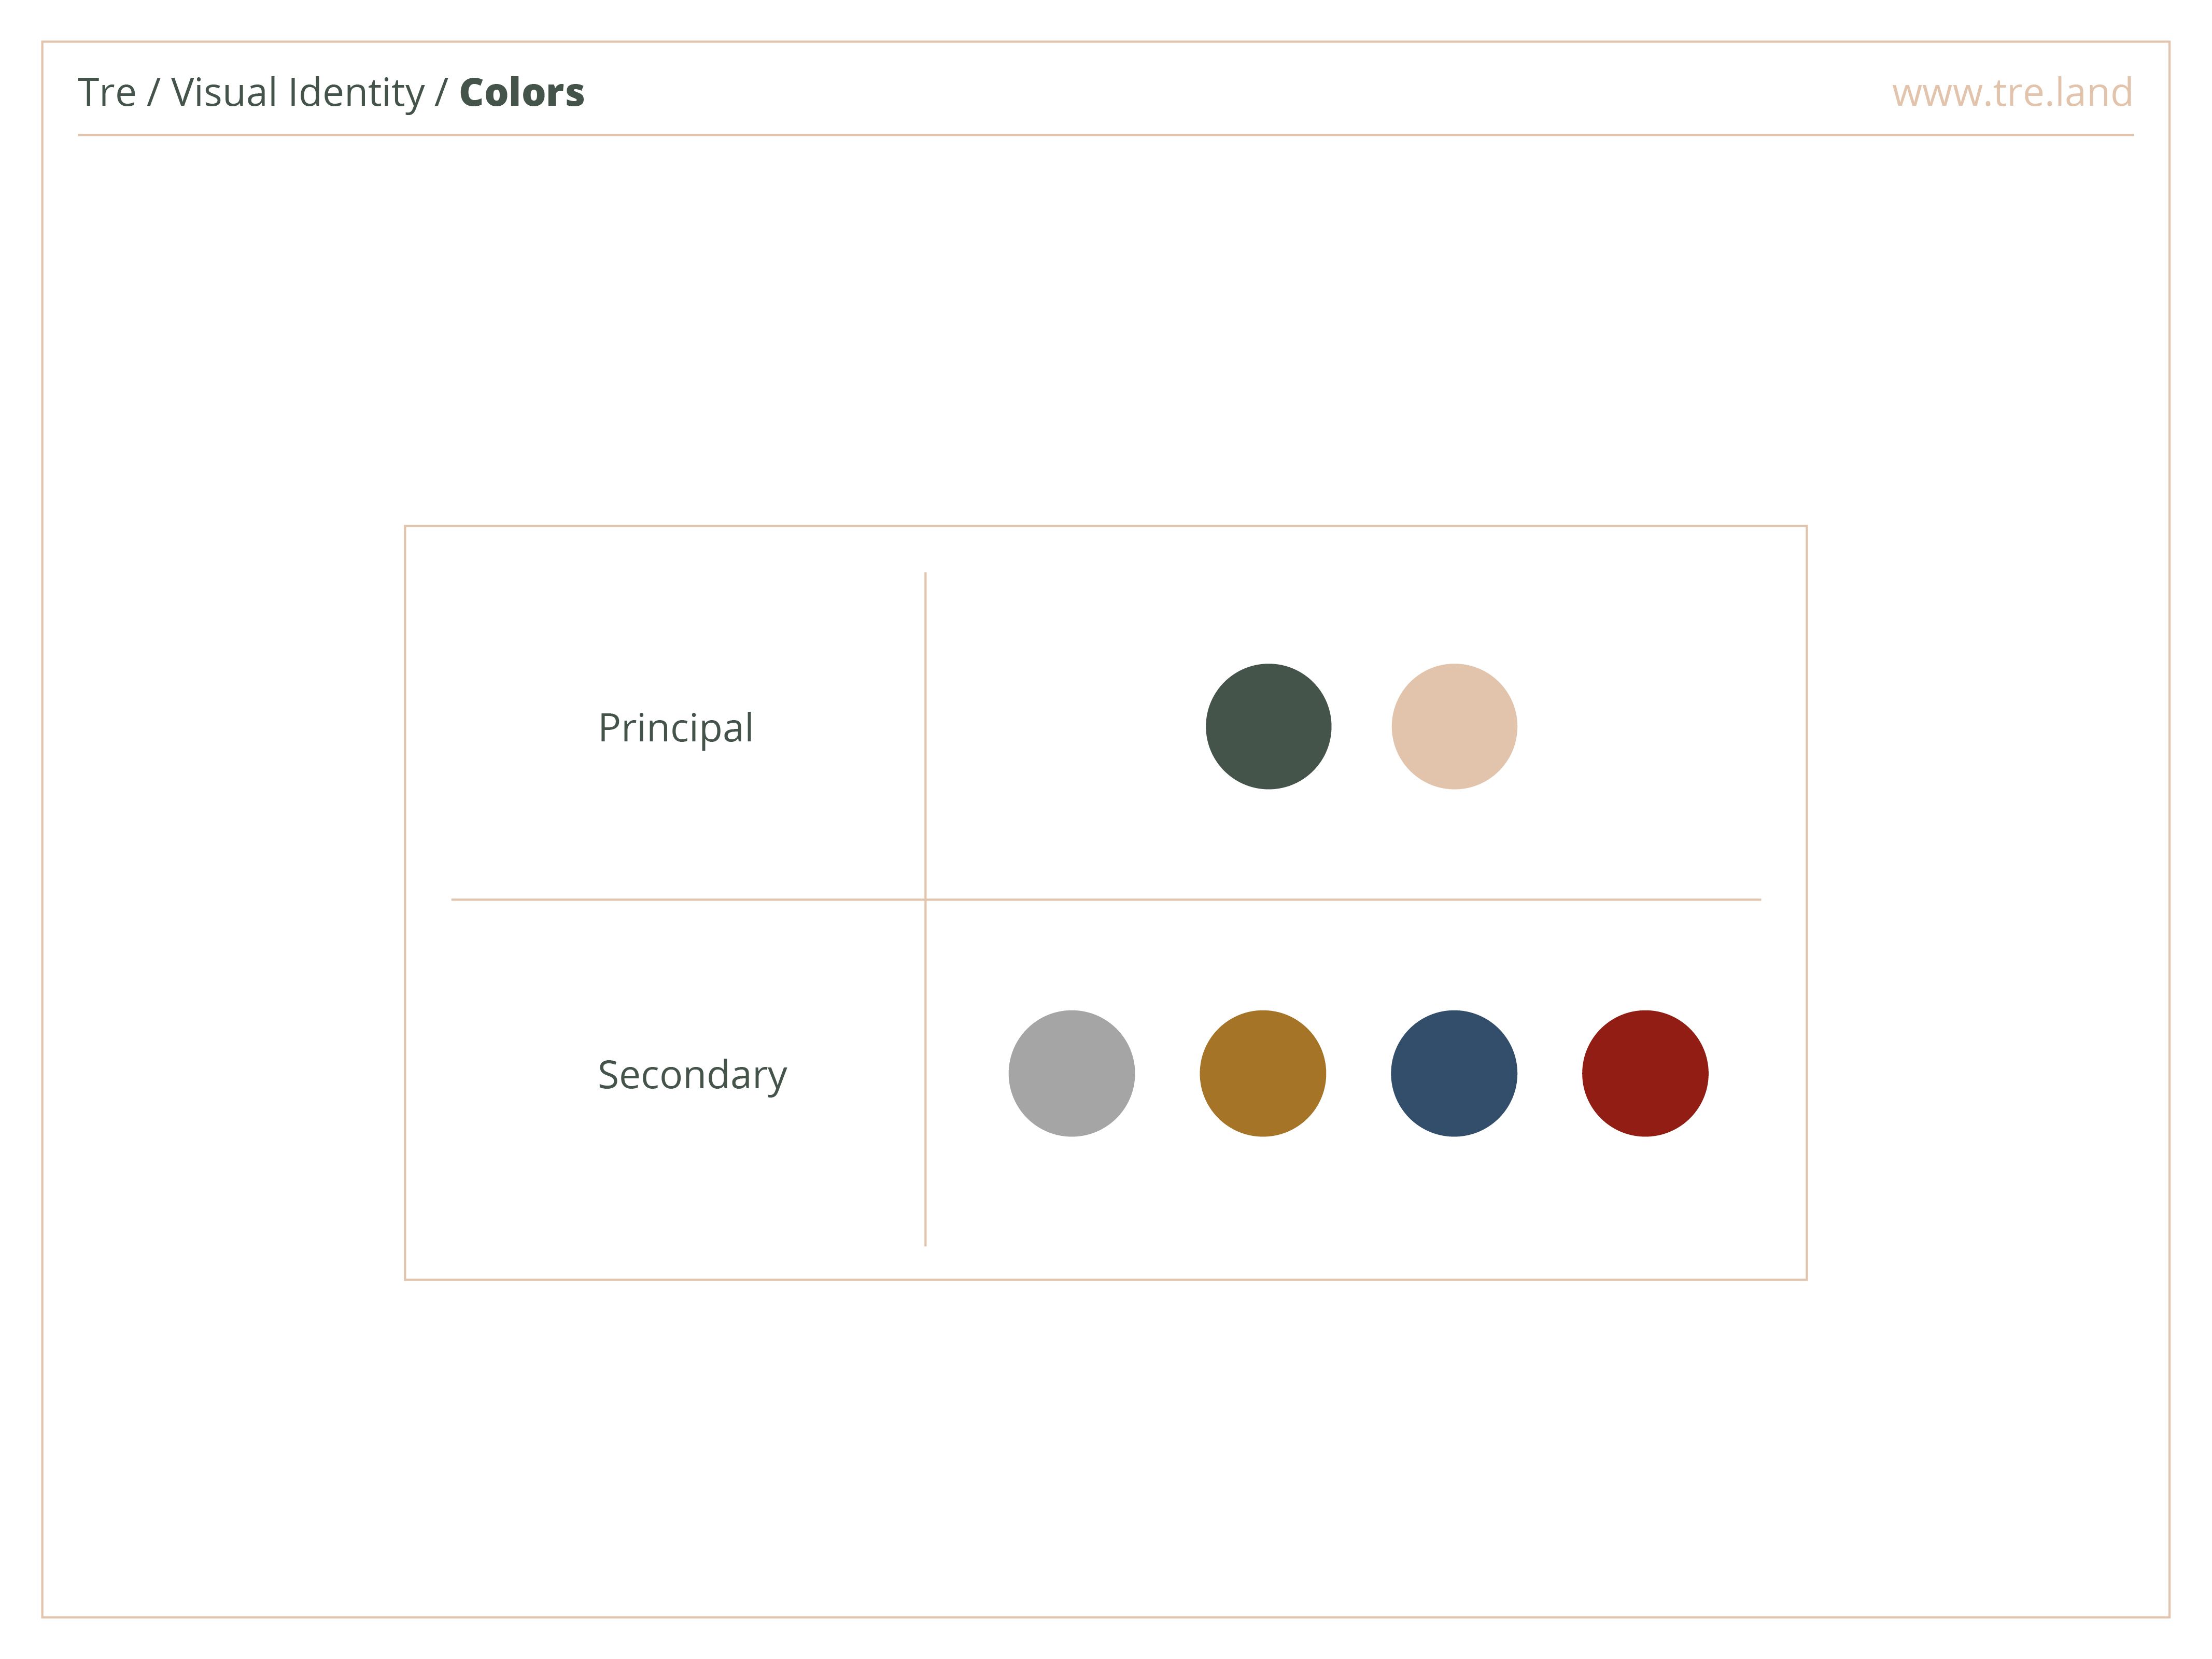2212x1659 pixels.
Task: Select the "Secondary" row label
Action: (x=692, y=1075)
